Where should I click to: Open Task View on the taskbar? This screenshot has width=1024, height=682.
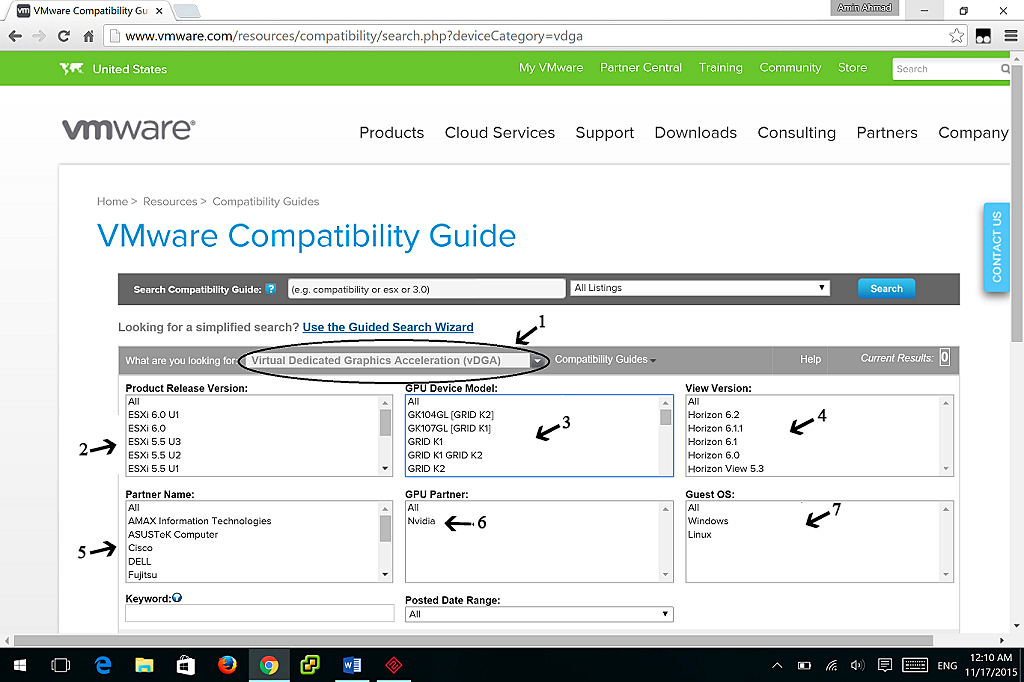point(60,665)
